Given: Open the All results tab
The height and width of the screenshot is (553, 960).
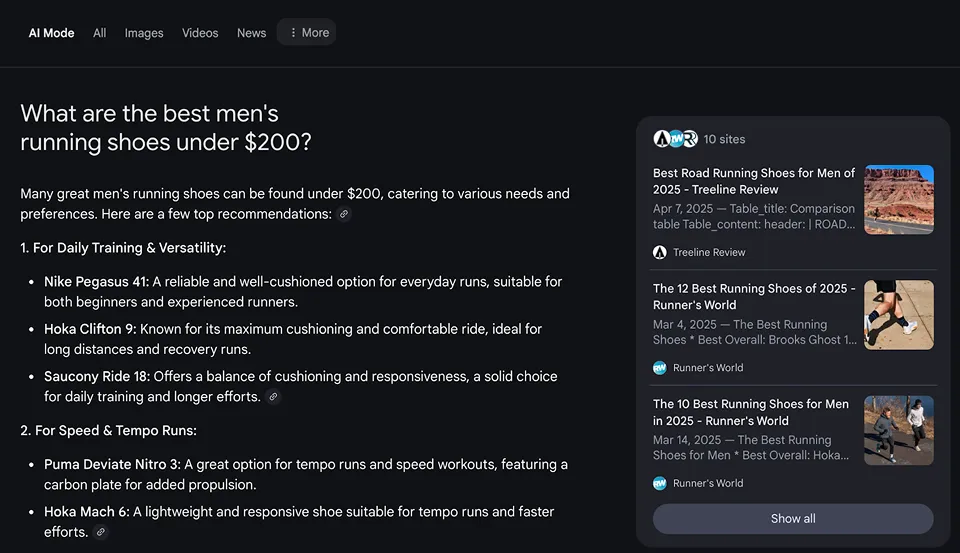Looking at the screenshot, I should click(99, 33).
